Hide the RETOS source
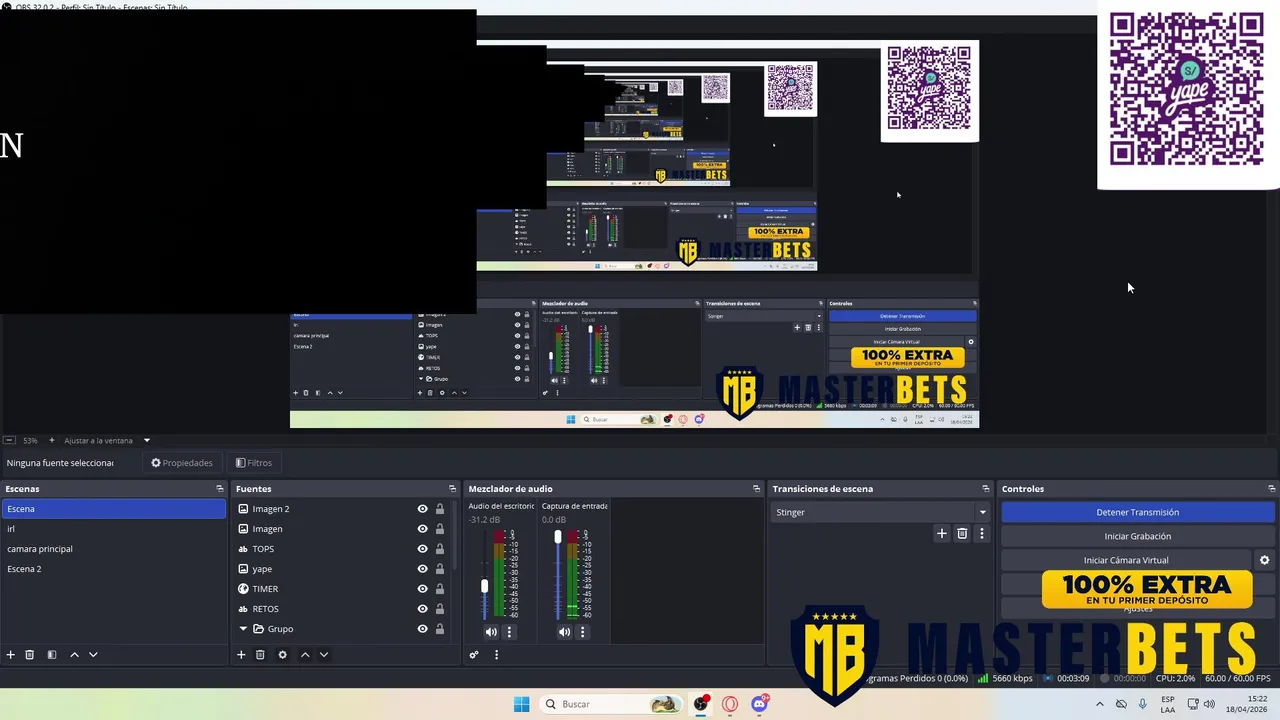Image resolution: width=1280 pixels, height=720 pixels. 422,609
